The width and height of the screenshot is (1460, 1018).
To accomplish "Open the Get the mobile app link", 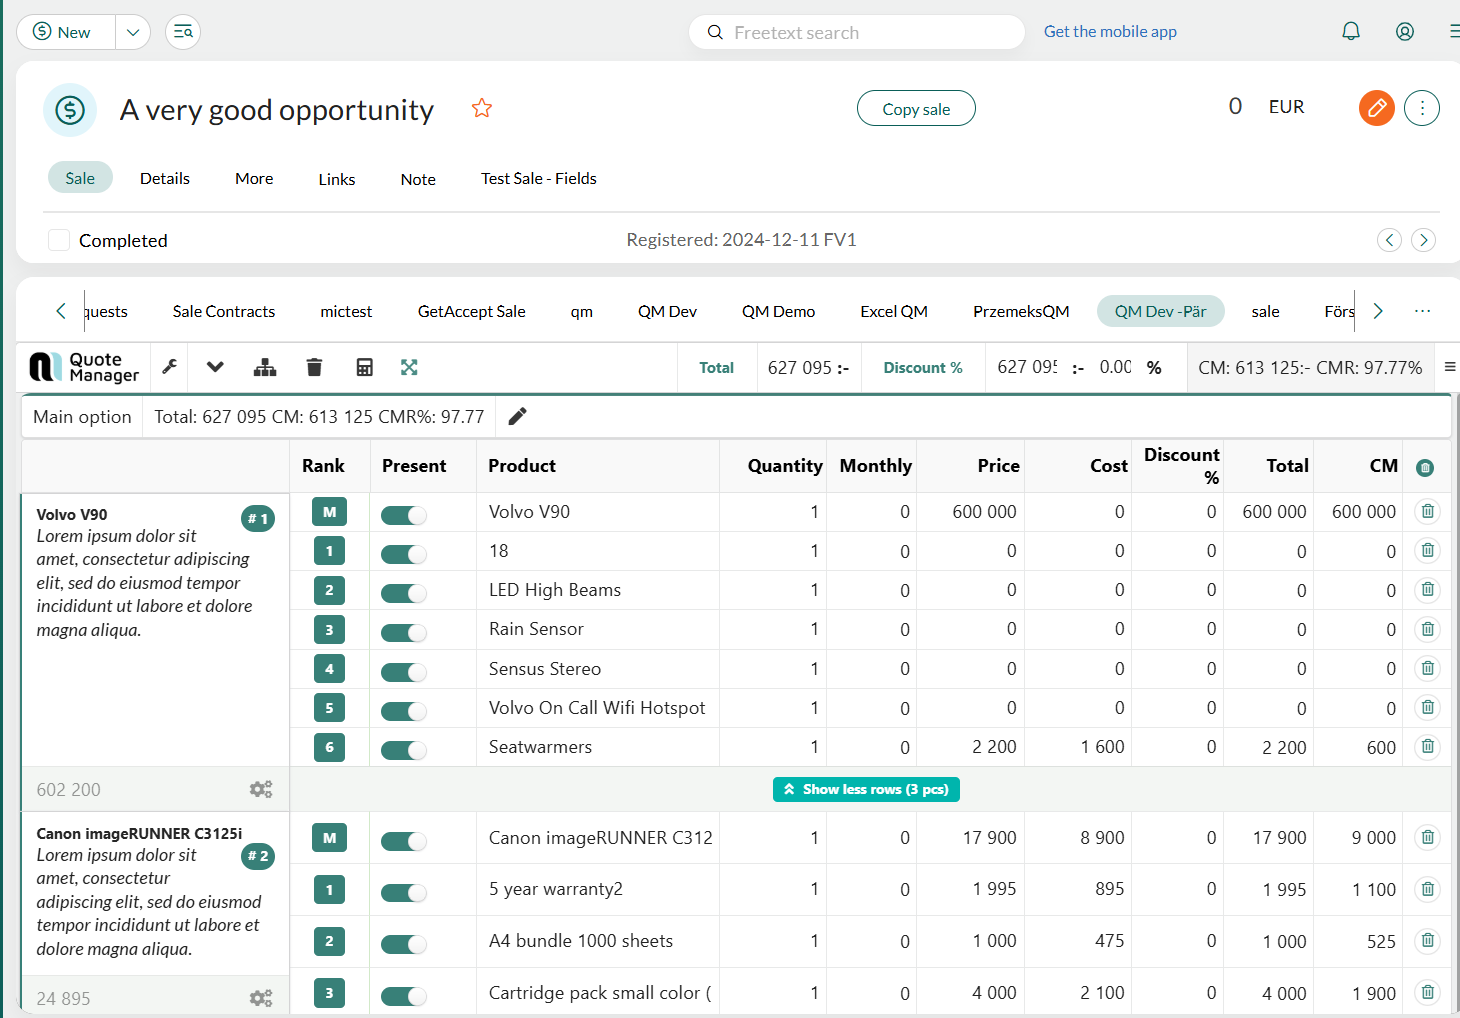I will coord(1110,31).
